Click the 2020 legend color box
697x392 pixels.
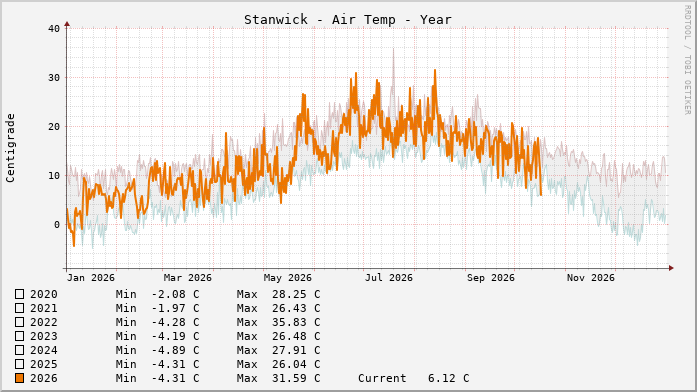point(20,294)
